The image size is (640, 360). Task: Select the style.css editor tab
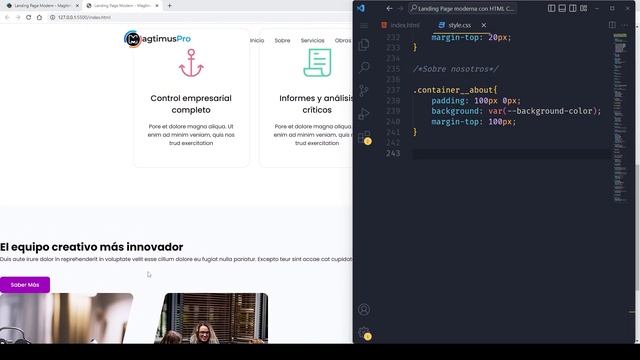tap(459, 25)
